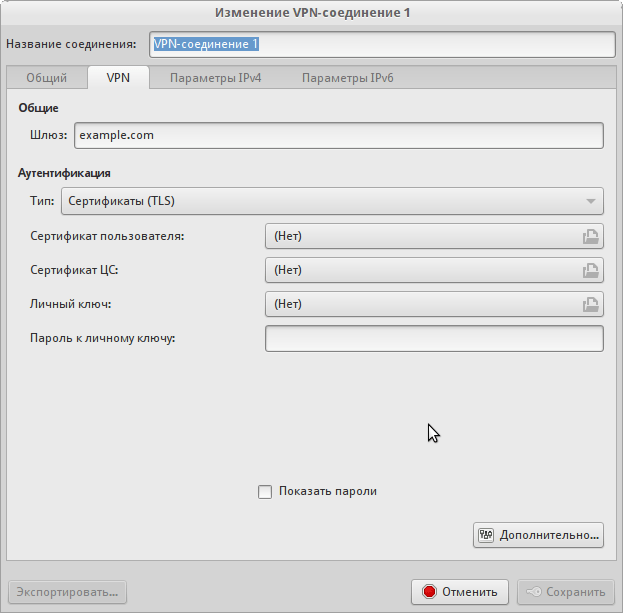Screen dimensions: 623x613
Task: Open the Личный ключ (Нет) file selector
Action: coord(420,304)
